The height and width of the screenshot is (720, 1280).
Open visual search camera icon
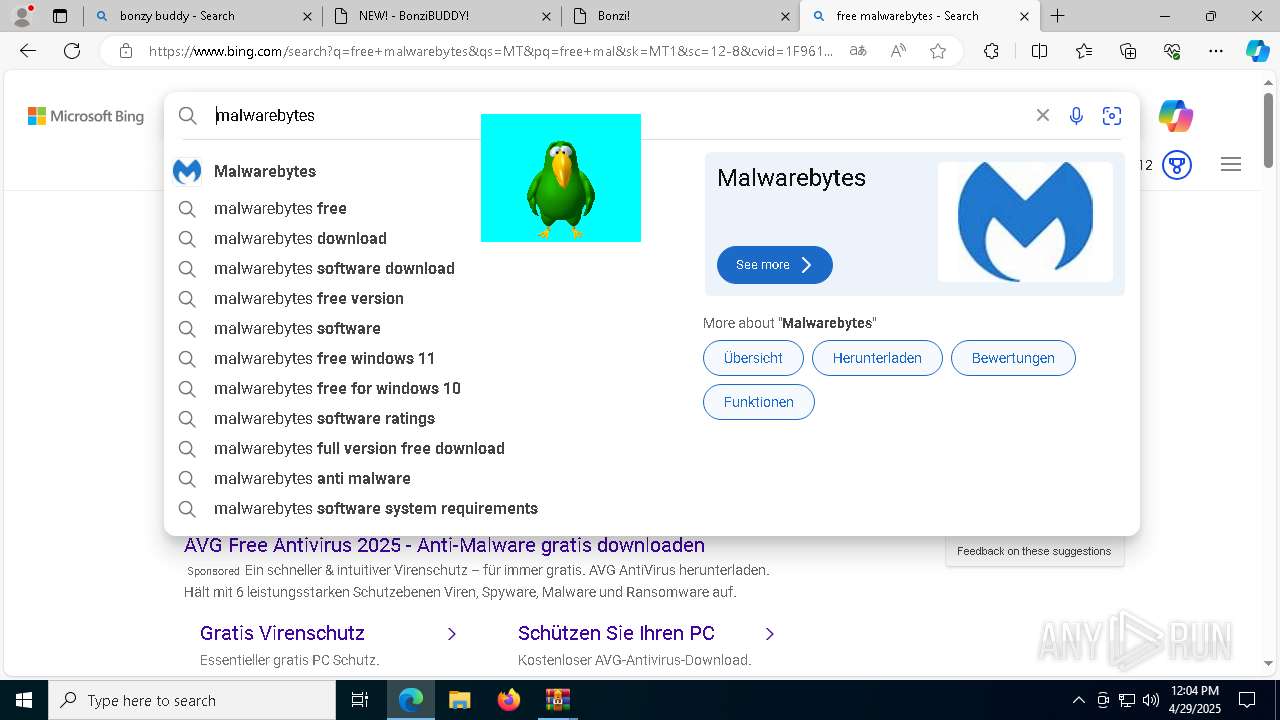[x=1112, y=116]
